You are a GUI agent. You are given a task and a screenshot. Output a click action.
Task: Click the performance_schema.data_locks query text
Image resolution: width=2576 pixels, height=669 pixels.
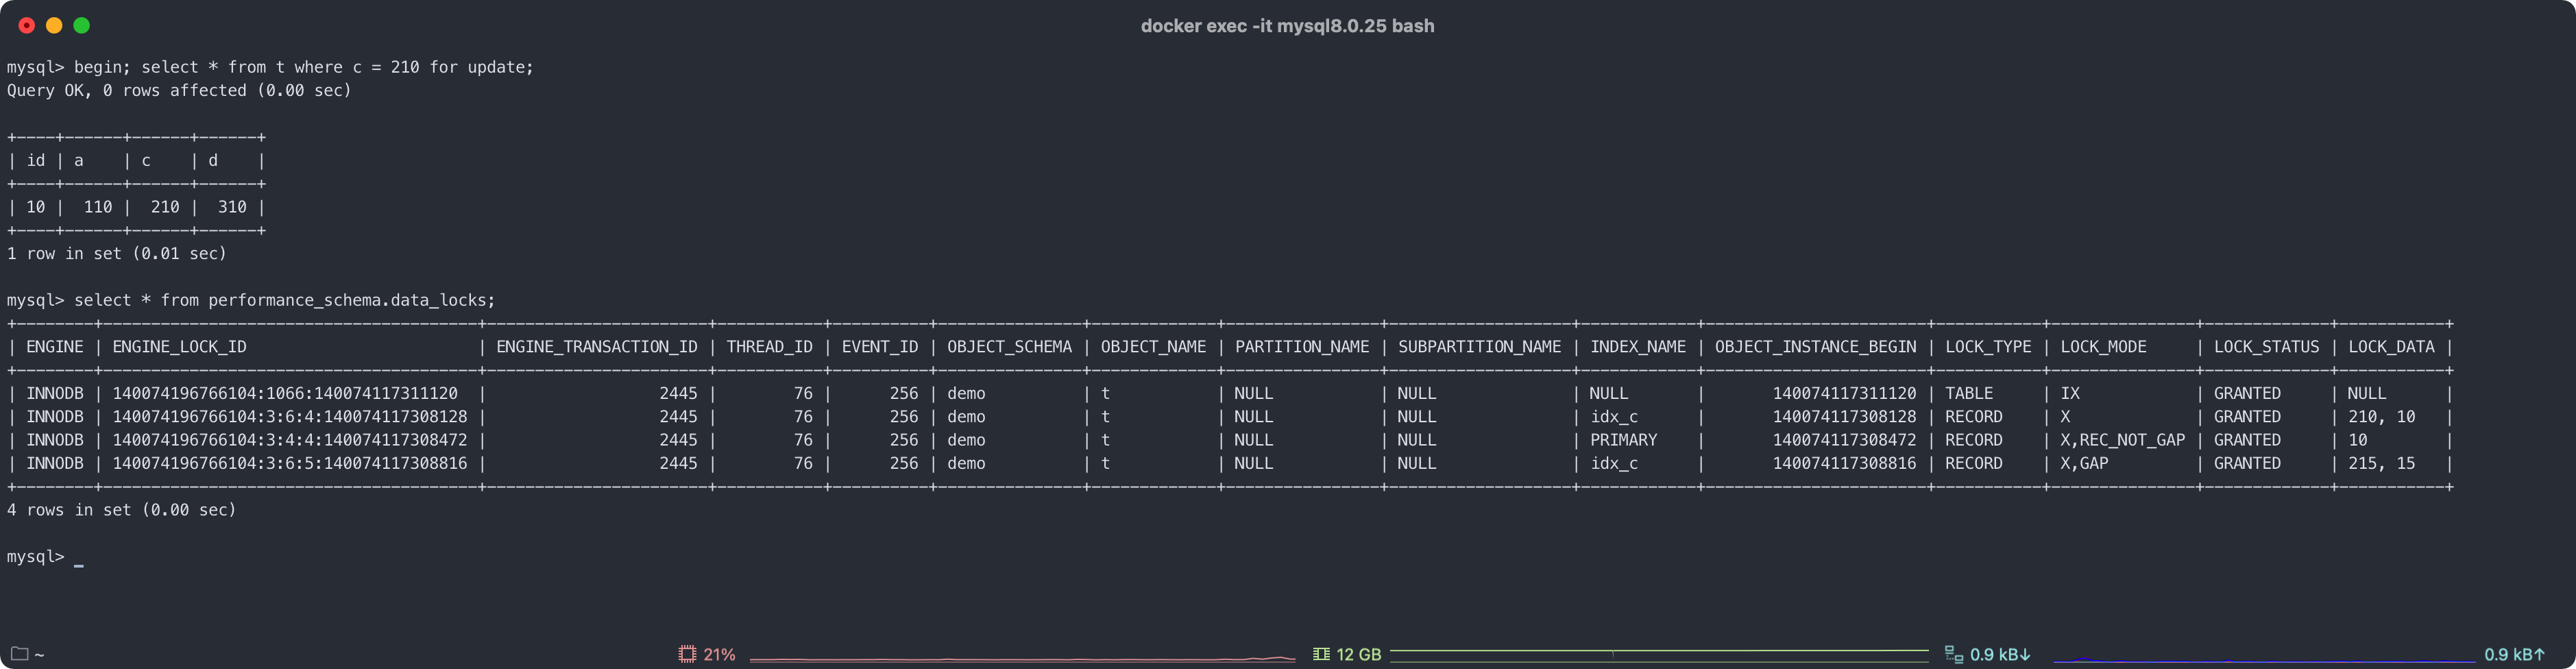point(351,301)
